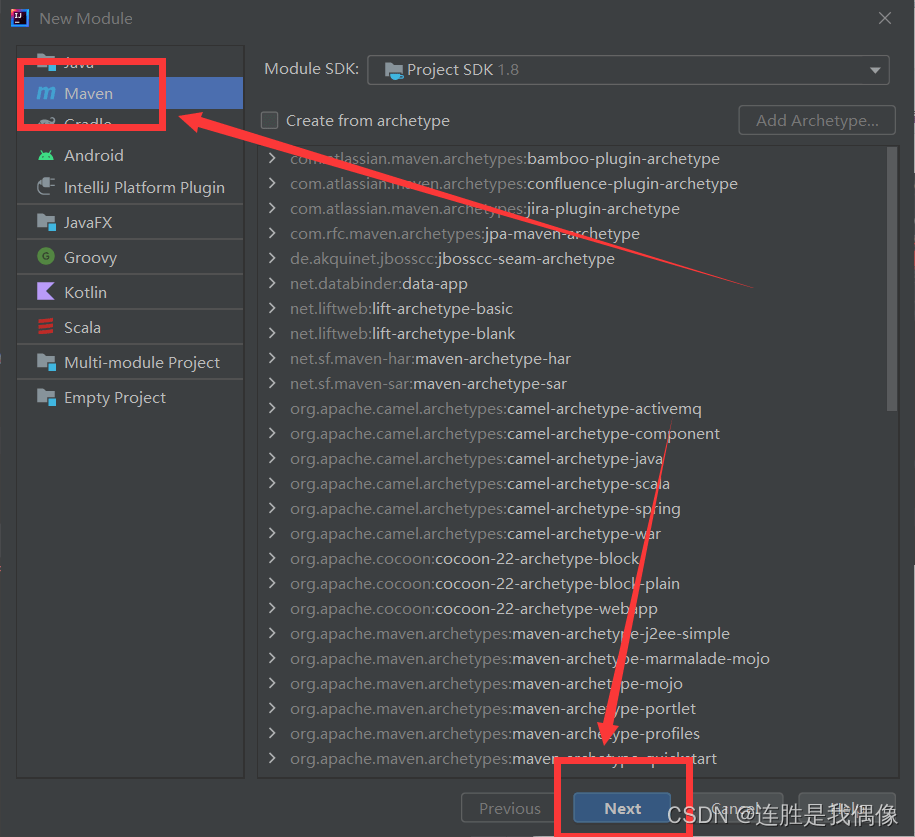Expand the confluence-plugin-archetype entry
The image size is (915, 837).
click(x=272, y=183)
